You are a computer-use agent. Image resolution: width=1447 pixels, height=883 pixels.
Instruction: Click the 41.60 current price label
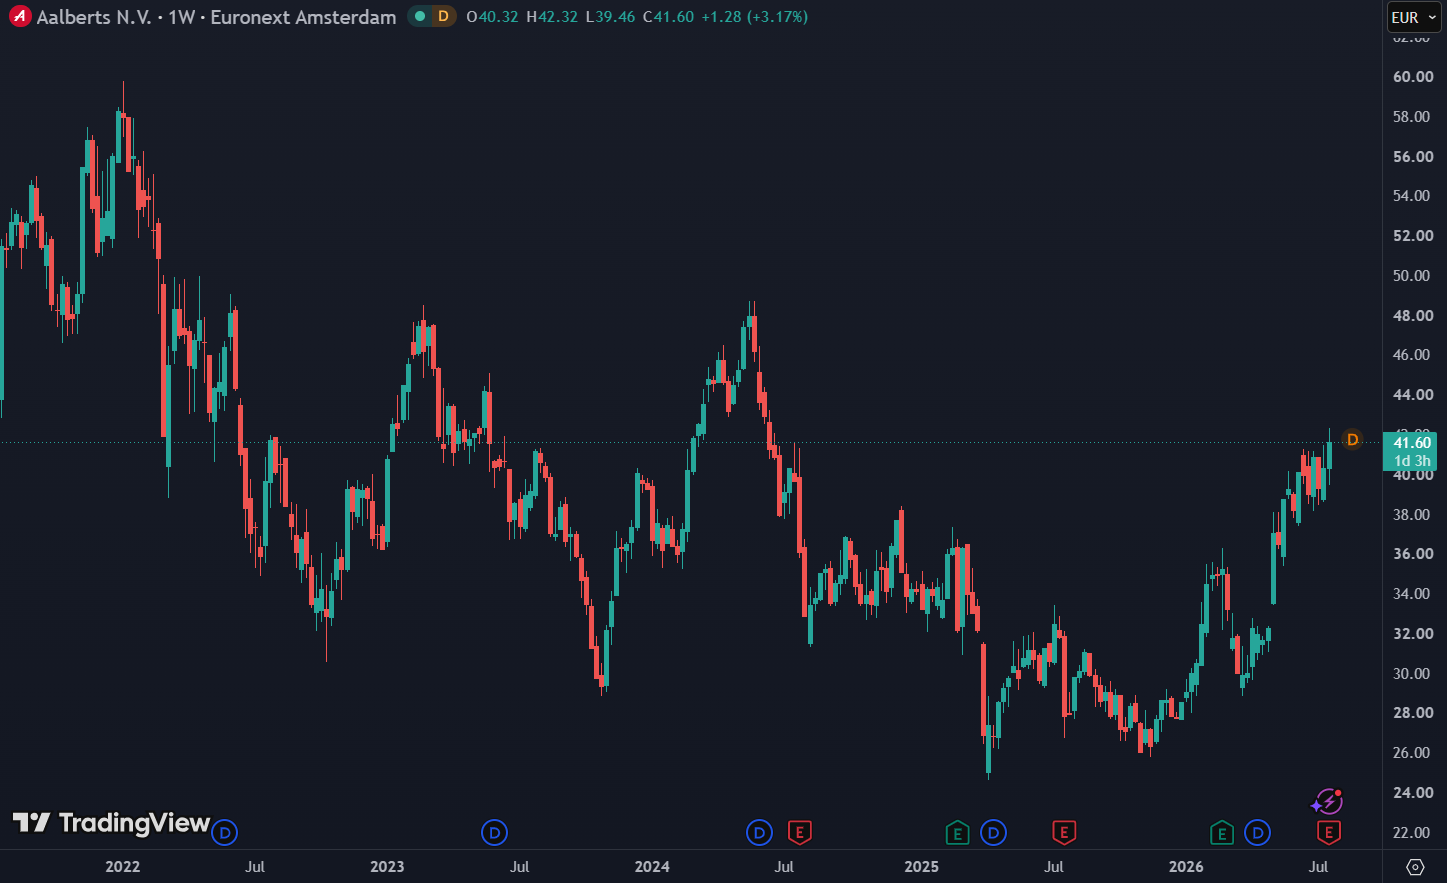[1412, 443]
